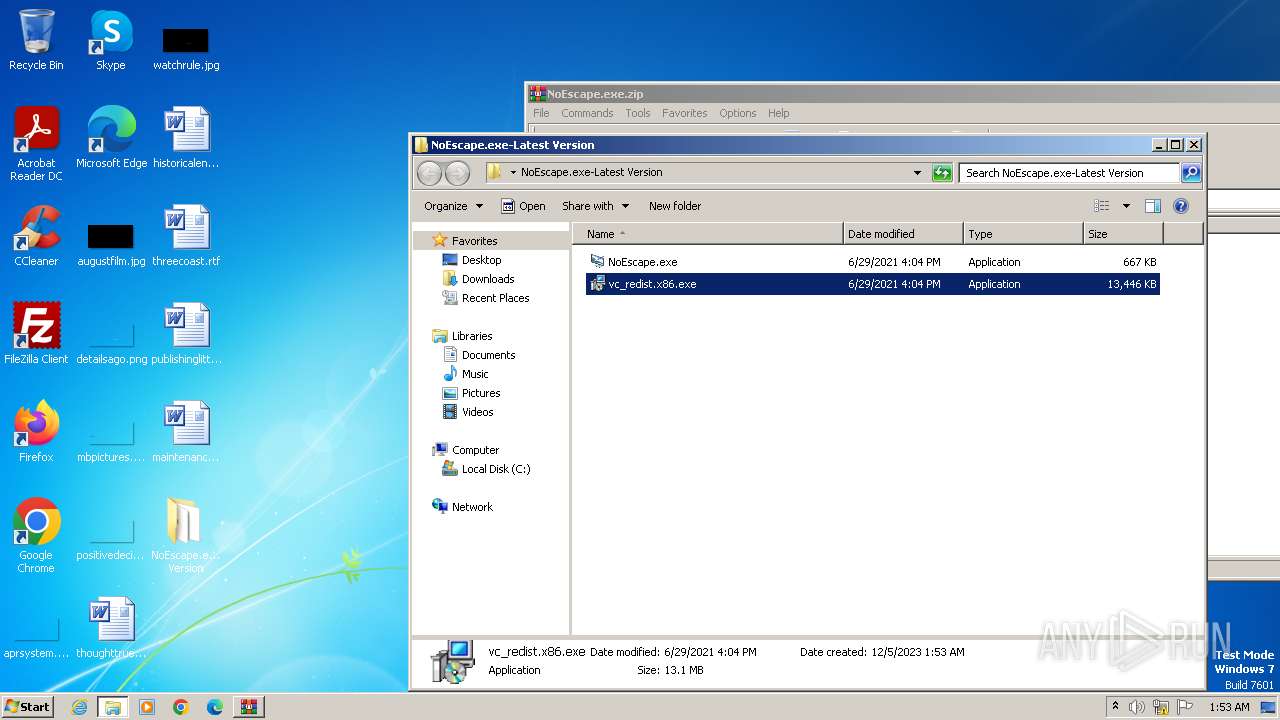Open the thoughttrue document on the desktop
The width and height of the screenshot is (1280, 720).
[111, 628]
